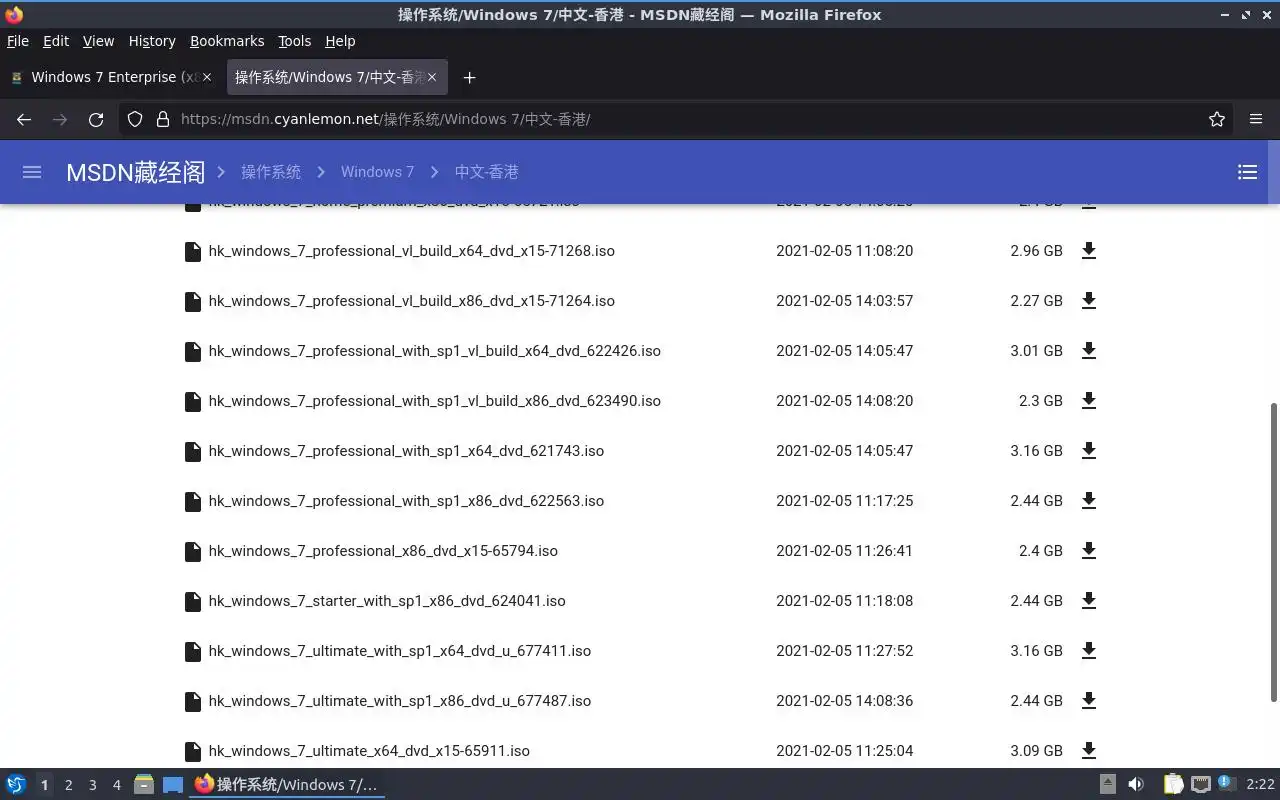Click the notification tray icon with badge

(1227, 785)
